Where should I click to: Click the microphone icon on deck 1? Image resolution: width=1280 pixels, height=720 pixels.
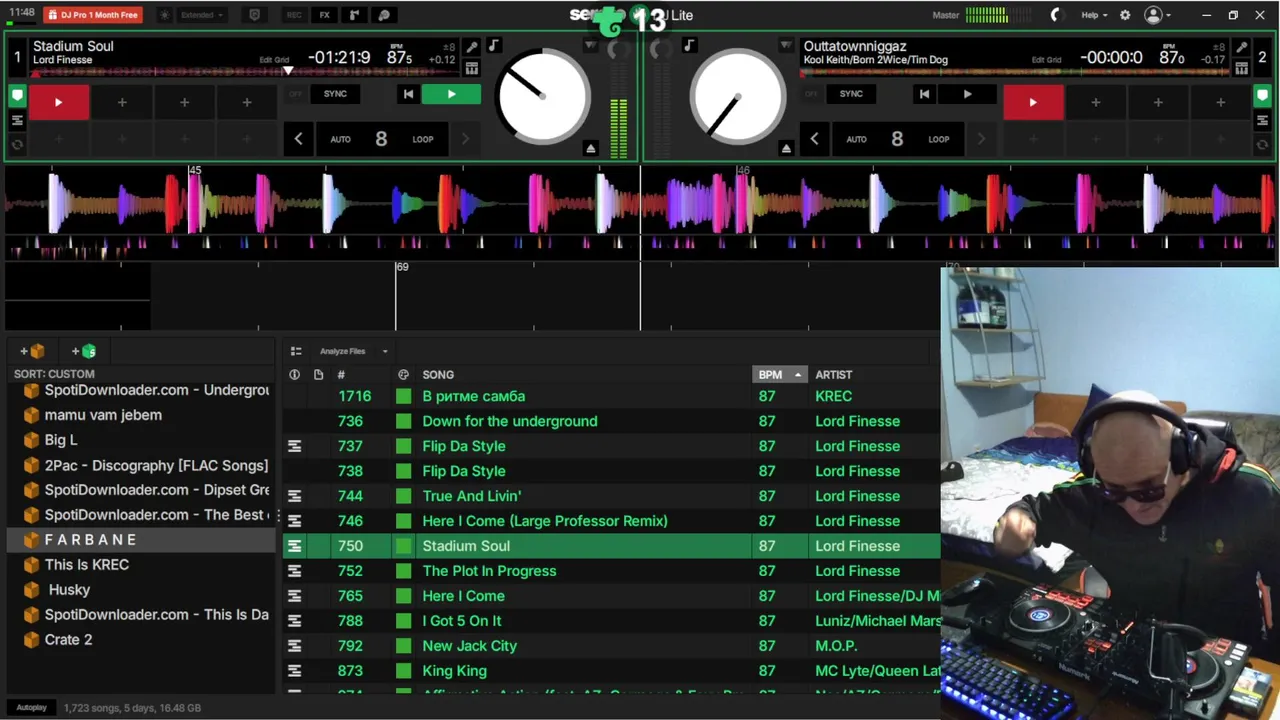(472, 47)
